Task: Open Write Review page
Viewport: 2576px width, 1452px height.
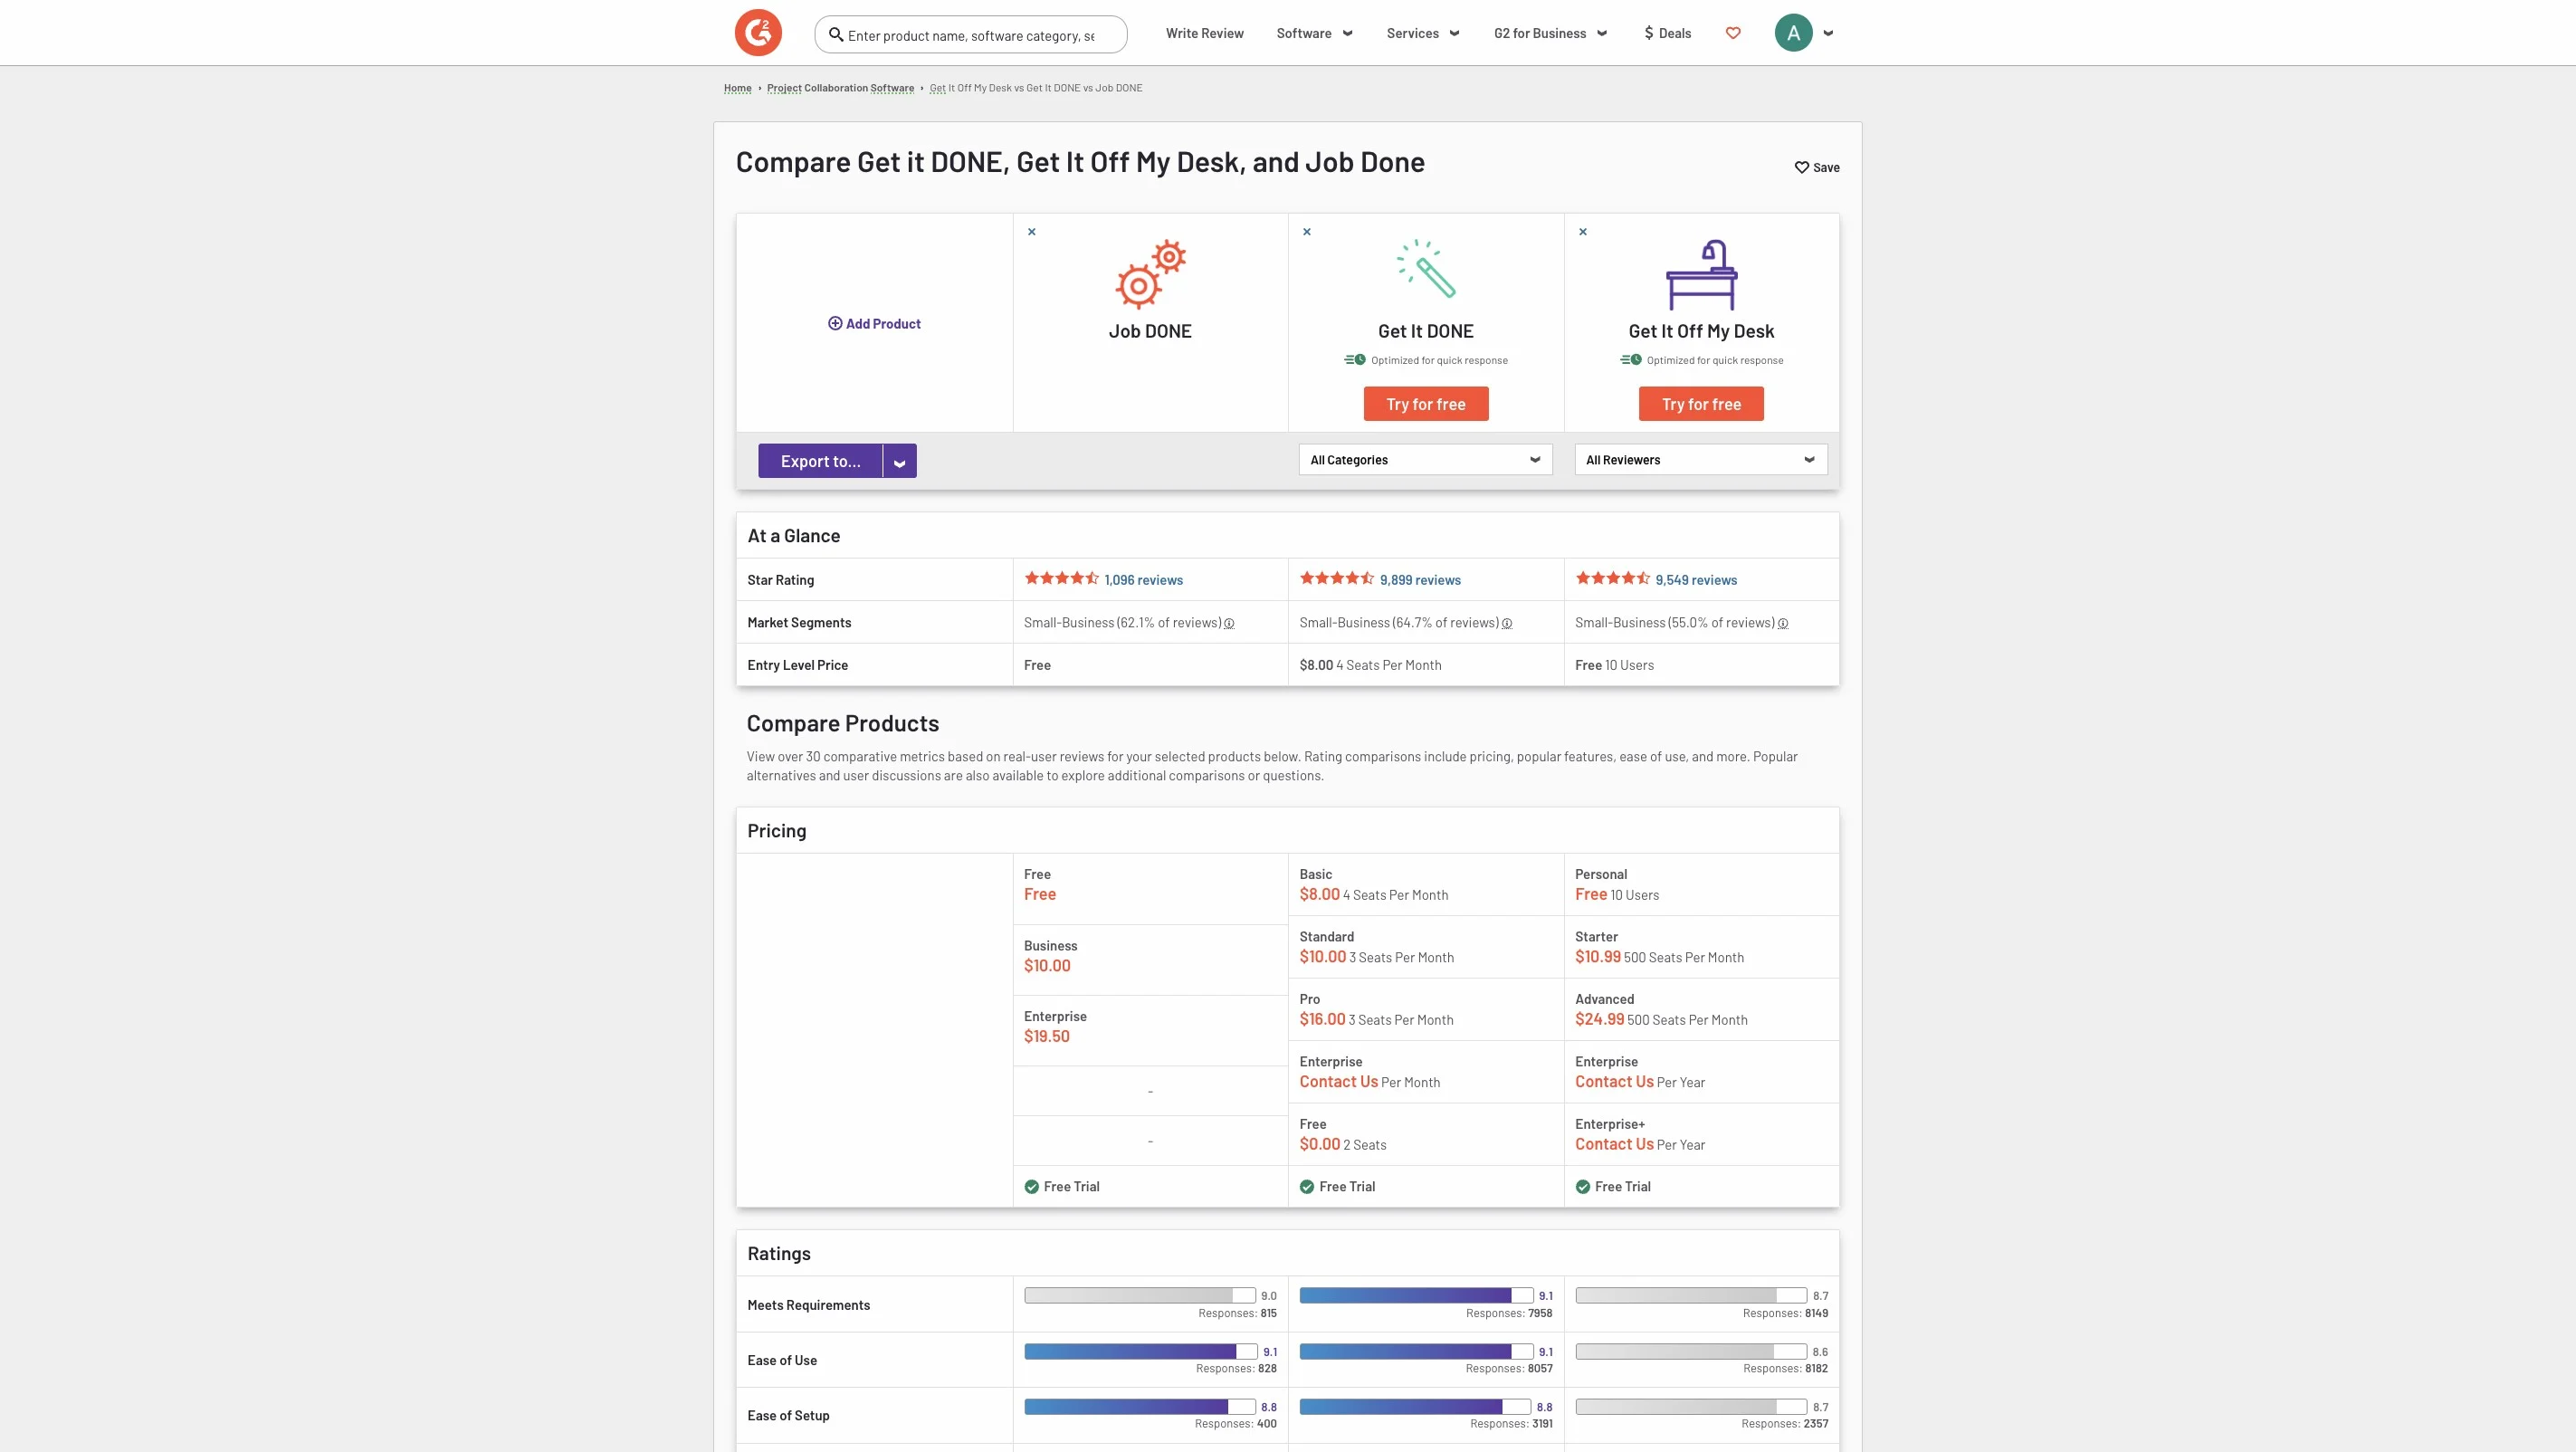Action: coord(1204,33)
